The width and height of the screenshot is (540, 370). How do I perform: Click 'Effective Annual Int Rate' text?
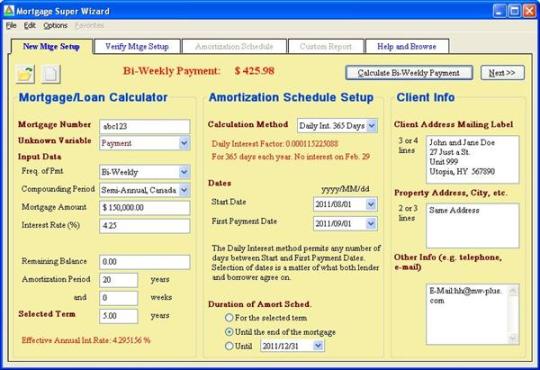pos(86,340)
